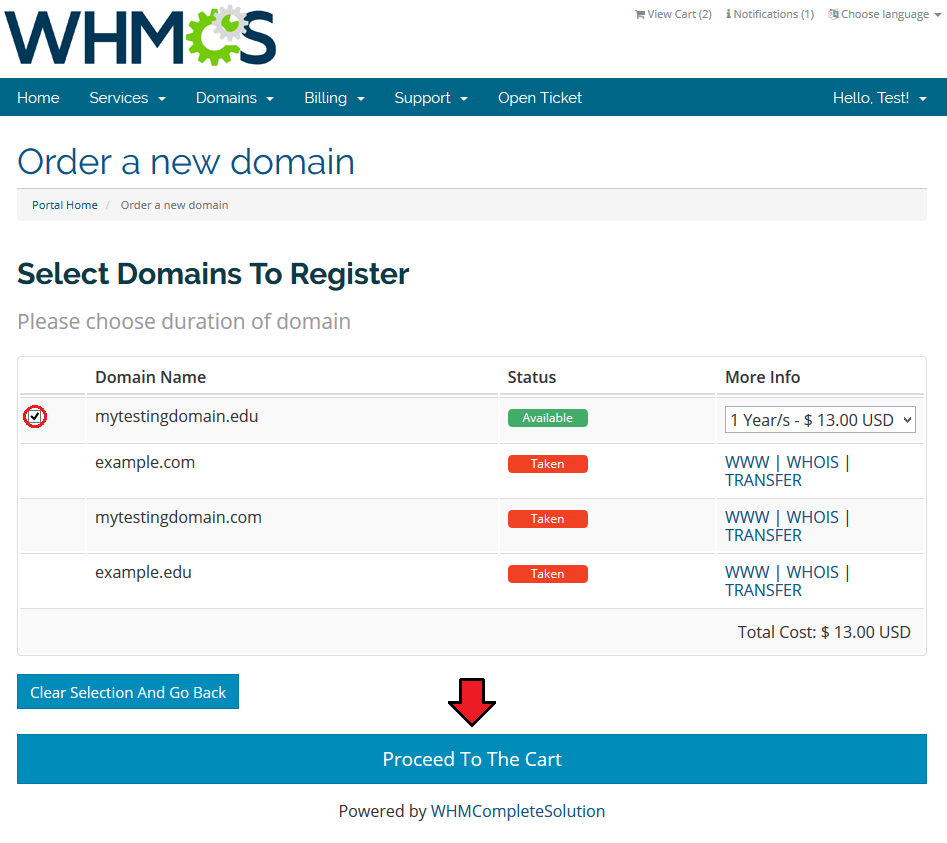Screen dimensions: 947x843
Task: Open WHOIS link for example.com
Action: (812, 463)
